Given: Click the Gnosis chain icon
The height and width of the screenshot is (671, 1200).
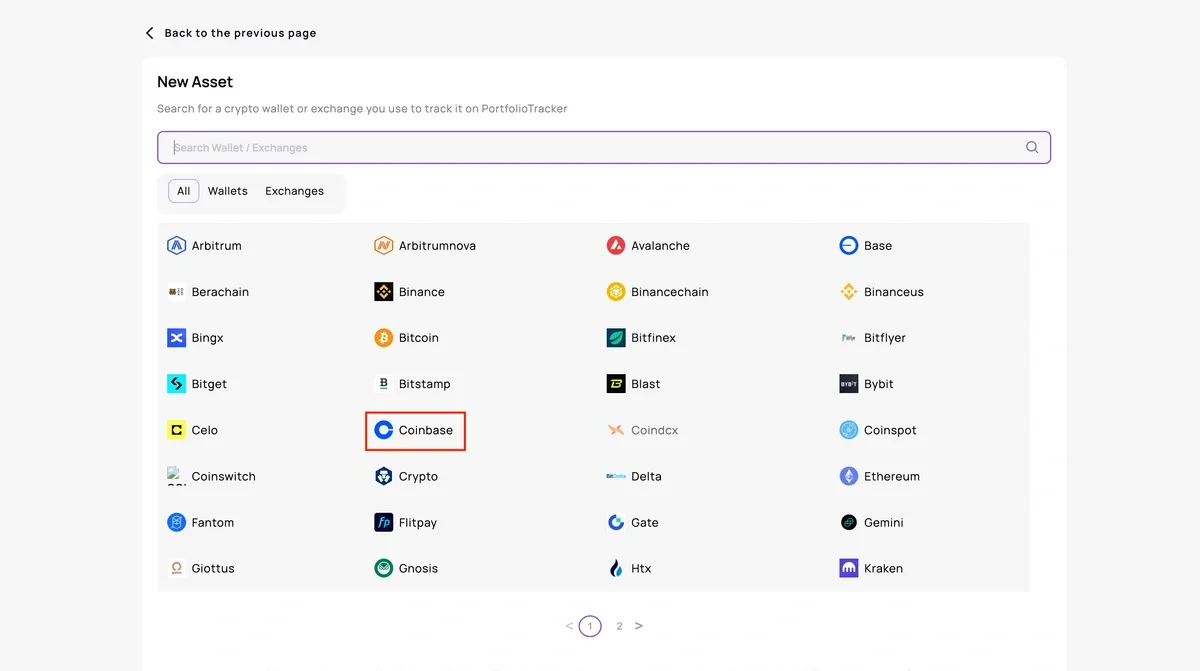Looking at the screenshot, I should pyautogui.click(x=383, y=568).
